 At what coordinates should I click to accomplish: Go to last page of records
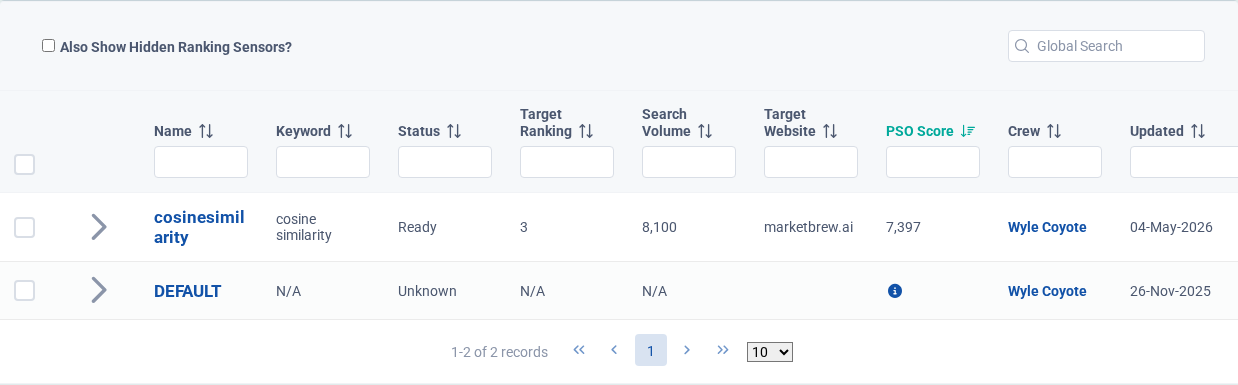(722, 350)
